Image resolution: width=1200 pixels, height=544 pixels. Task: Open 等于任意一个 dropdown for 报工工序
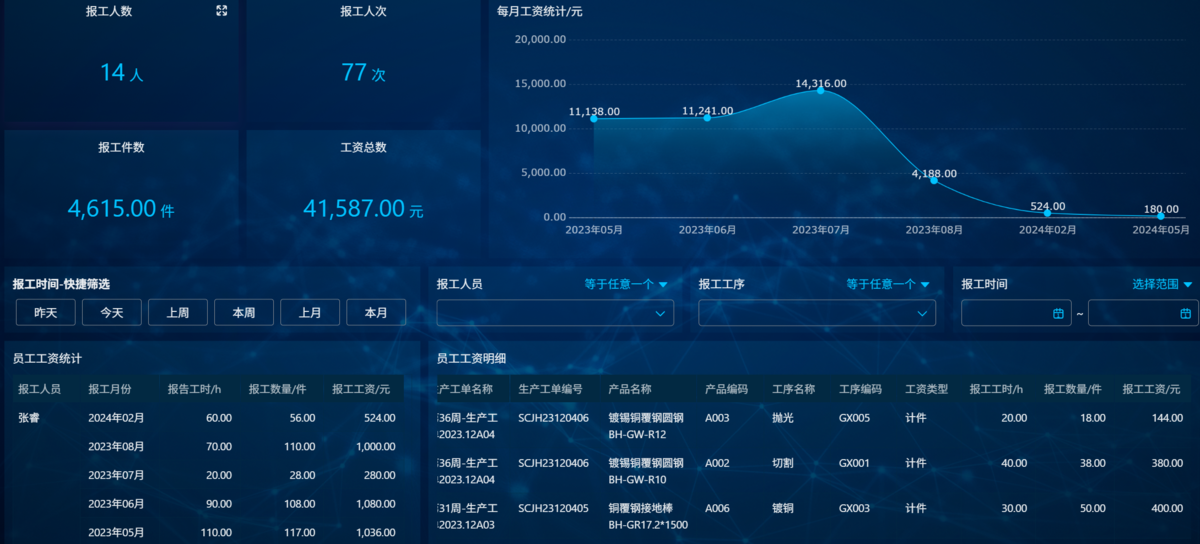click(888, 285)
